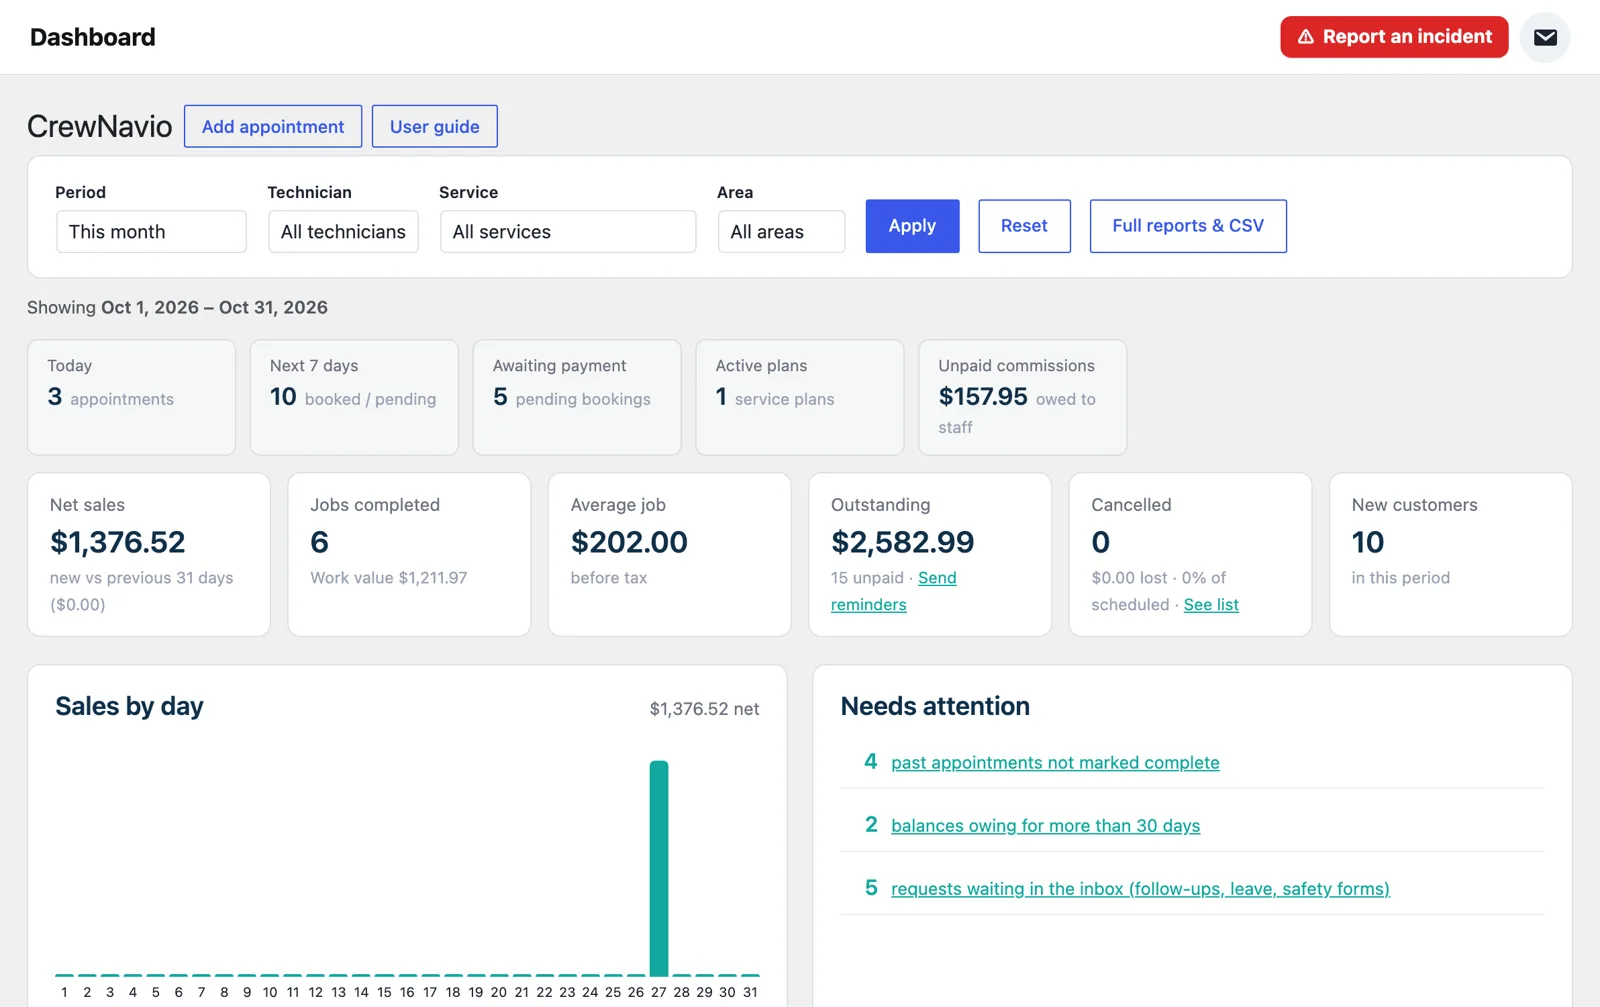This screenshot has width=1600, height=1007.
Task: Apply the selected filters
Action: click(x=912, y=226)
